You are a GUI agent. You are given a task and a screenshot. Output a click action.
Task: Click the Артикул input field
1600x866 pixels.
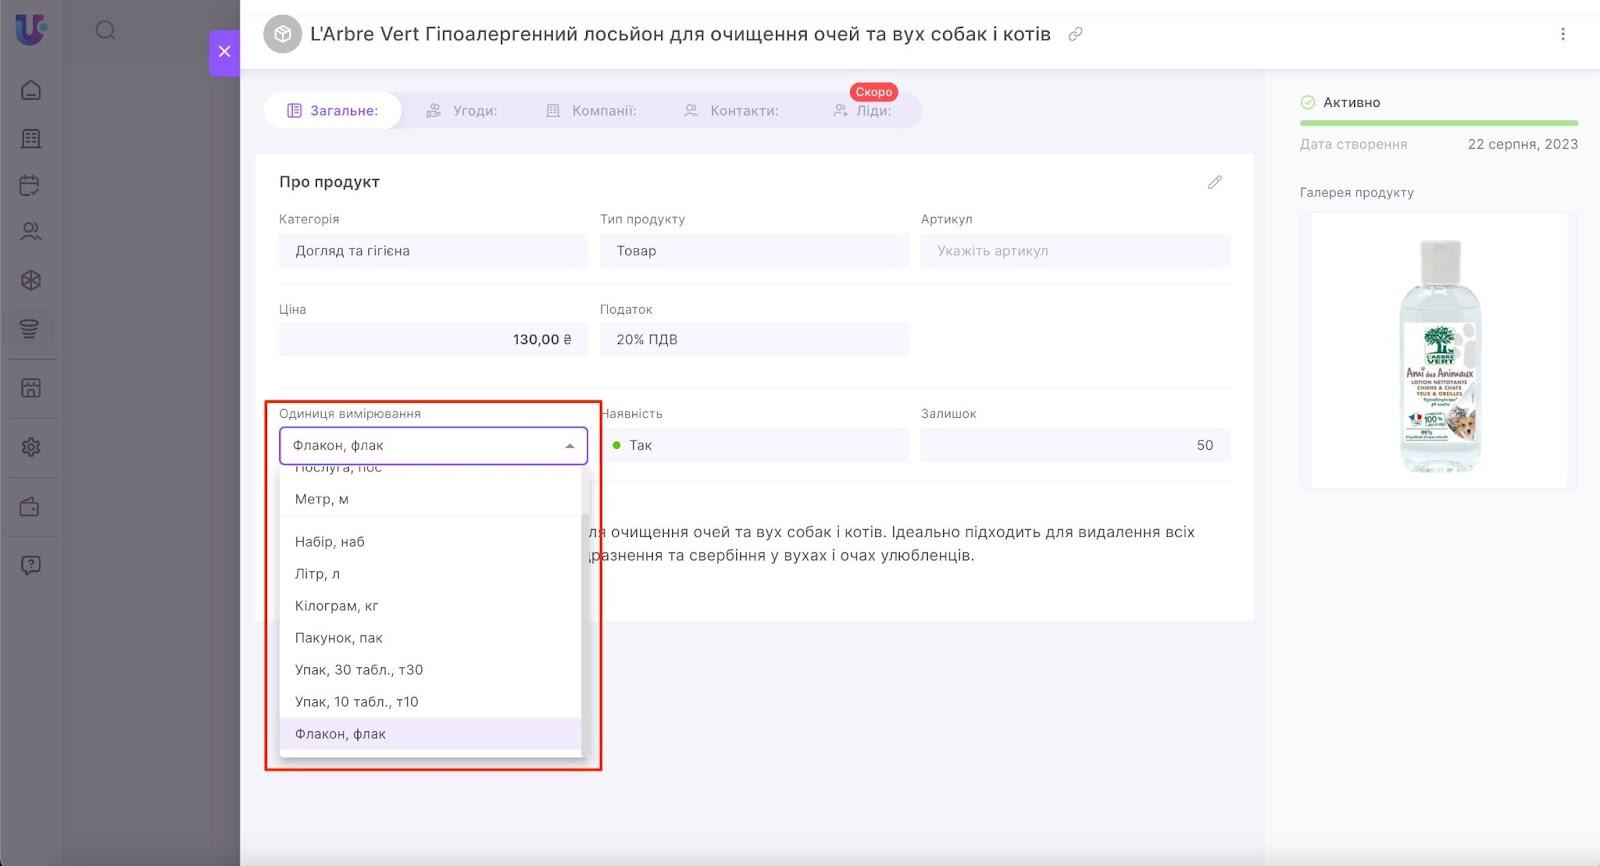point(1075,251)
